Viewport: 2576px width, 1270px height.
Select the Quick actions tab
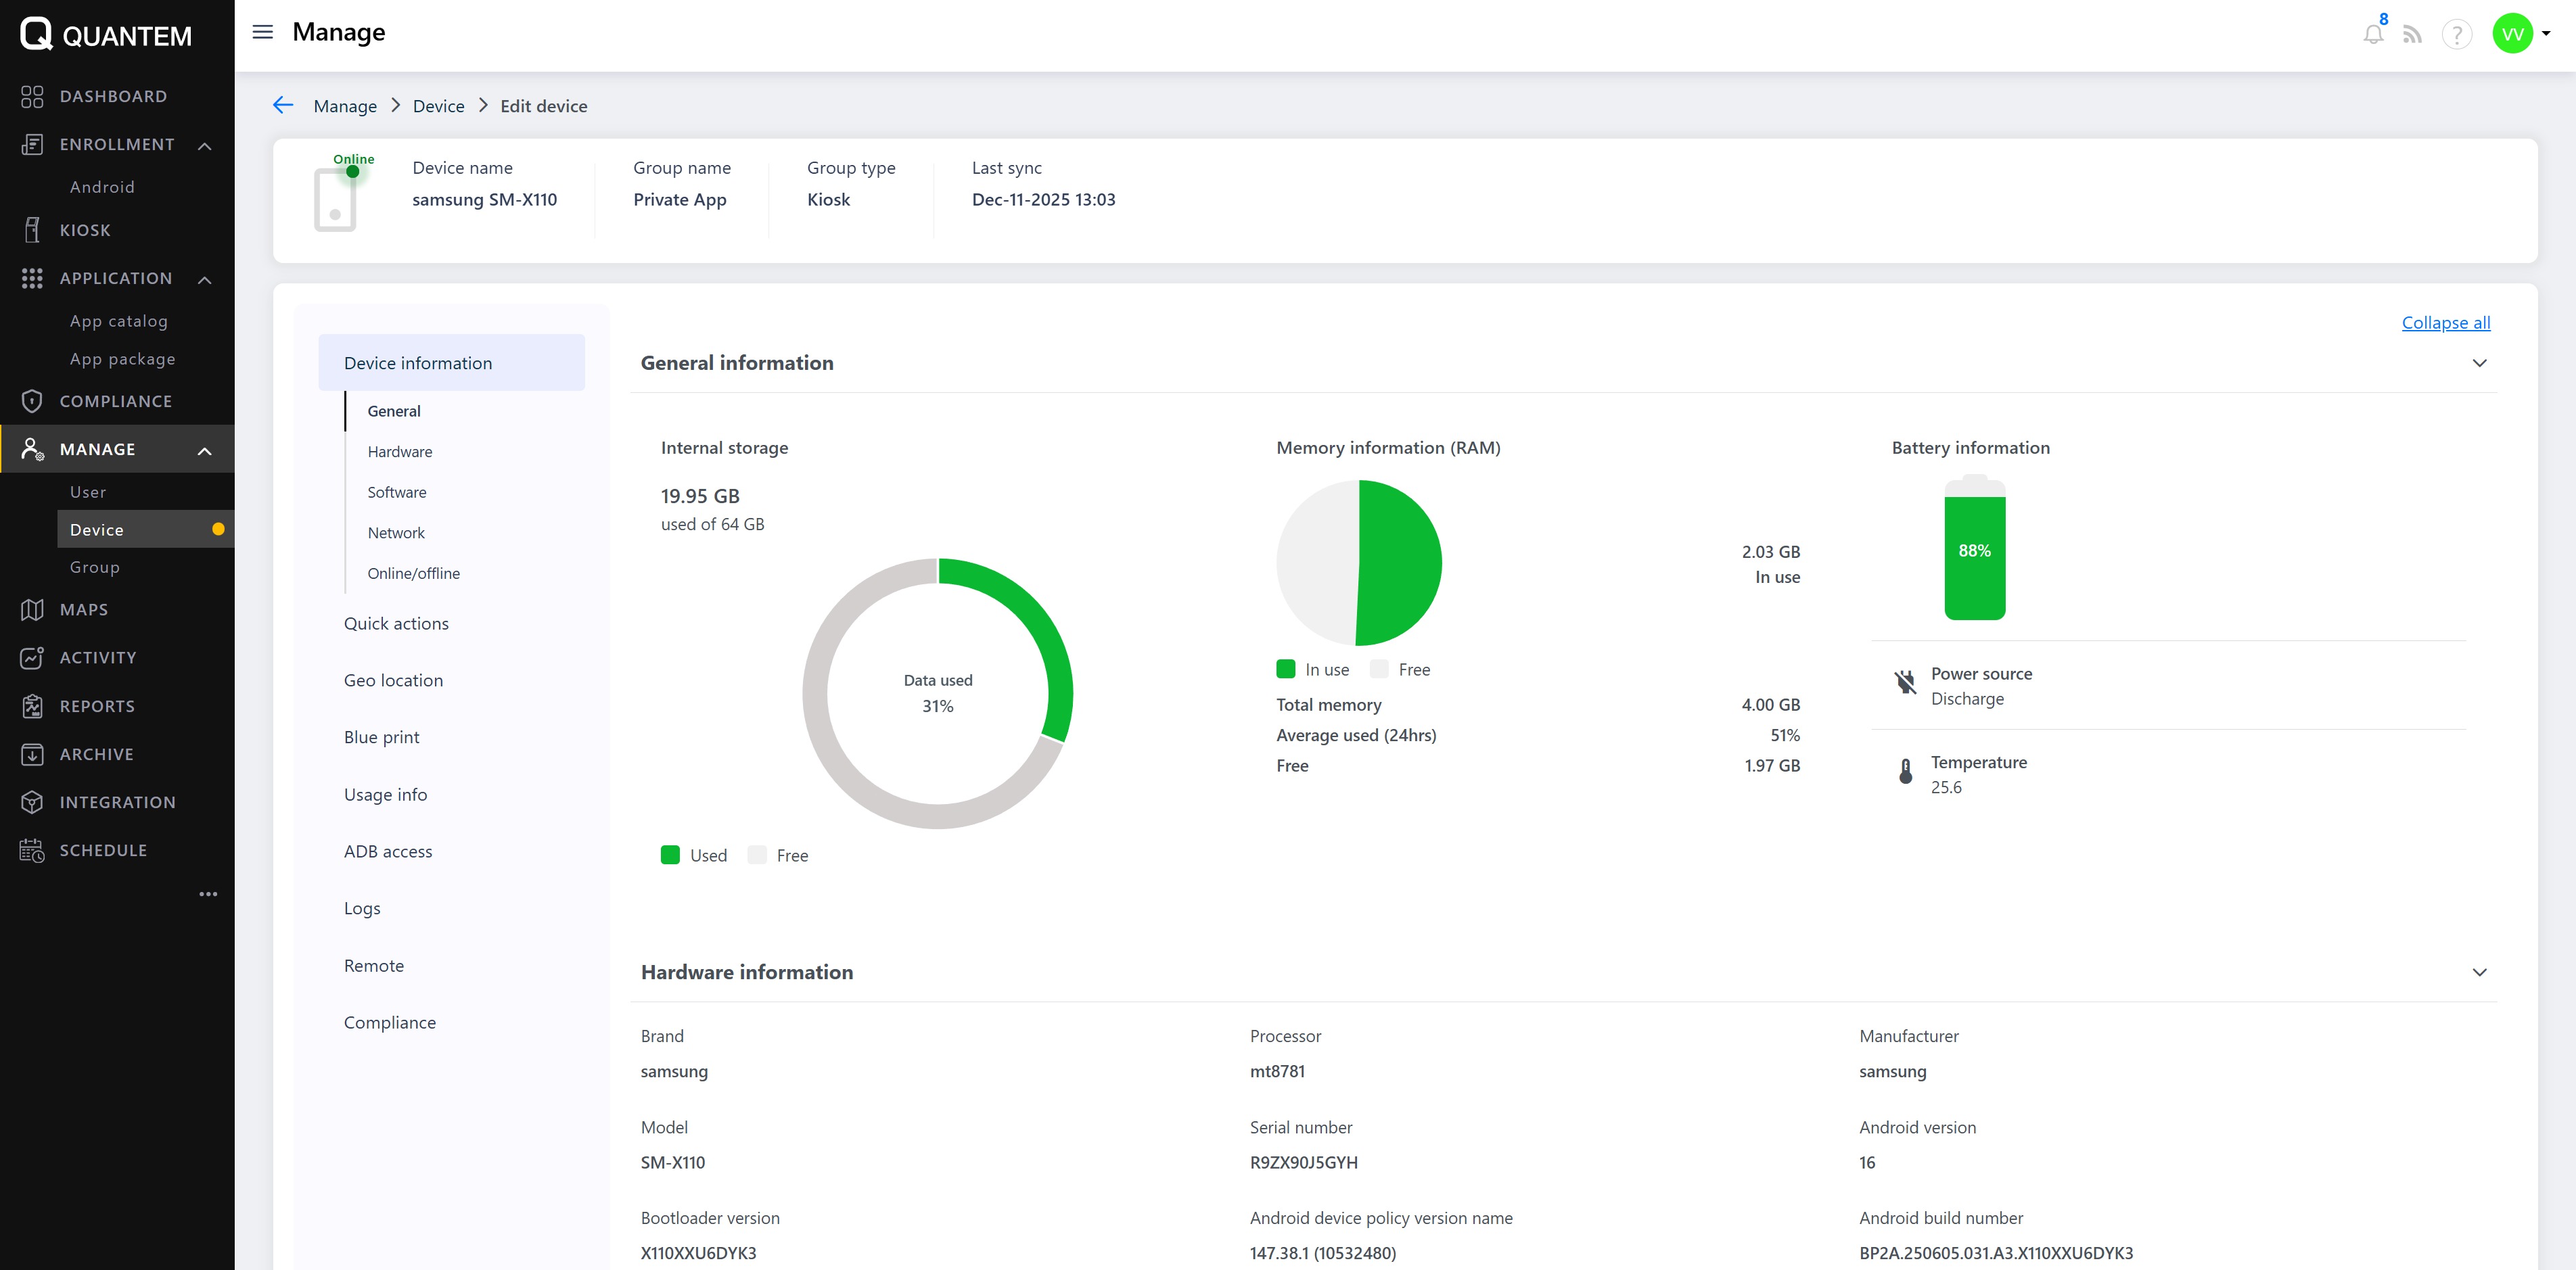tap(396, 623)
